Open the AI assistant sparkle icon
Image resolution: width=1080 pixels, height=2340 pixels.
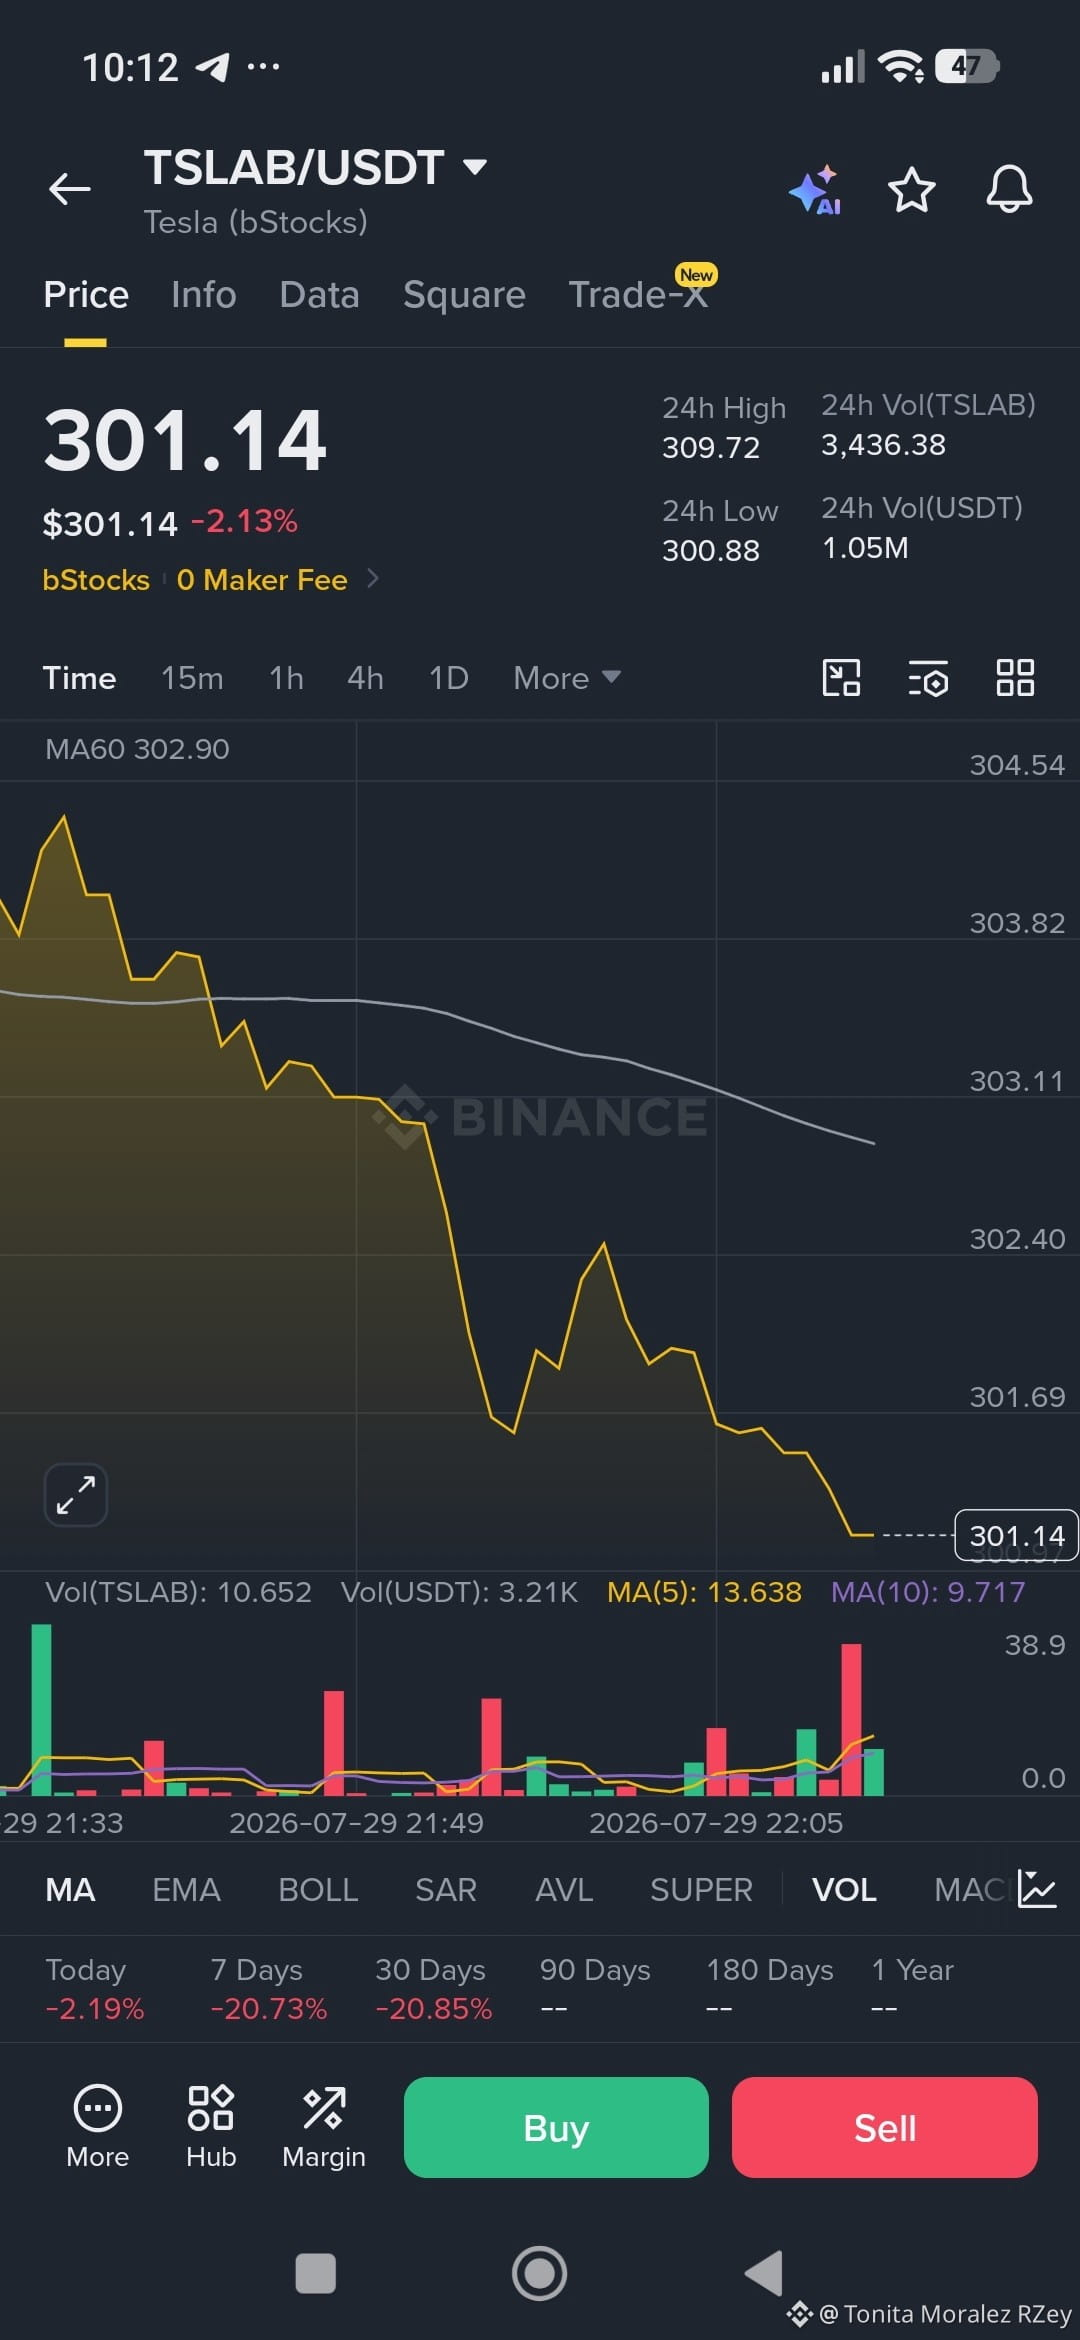pos(815,189)
